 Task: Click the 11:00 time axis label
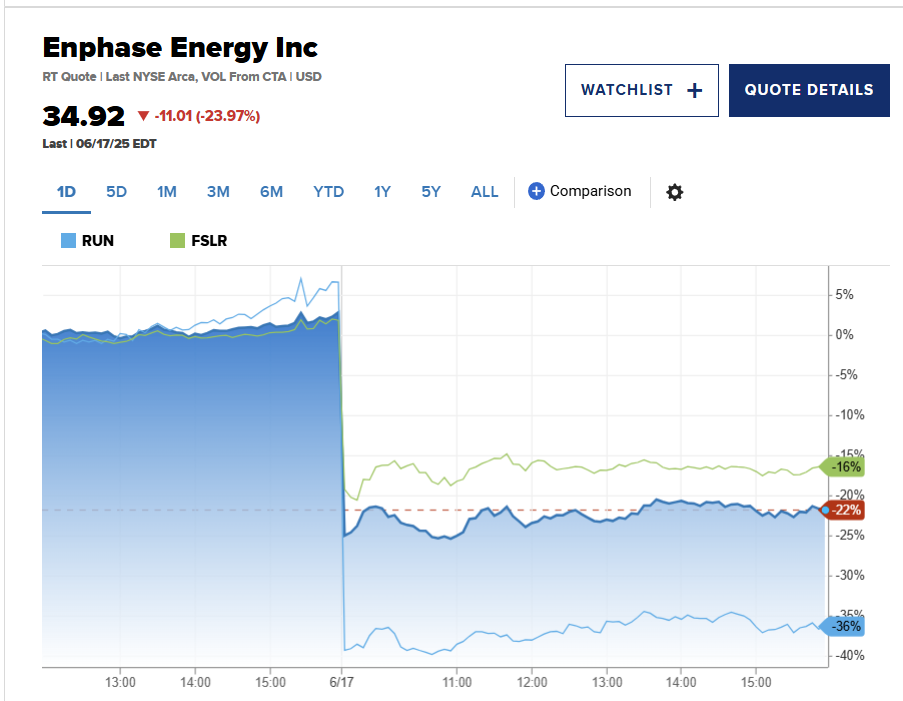click(x=457, y=683)
